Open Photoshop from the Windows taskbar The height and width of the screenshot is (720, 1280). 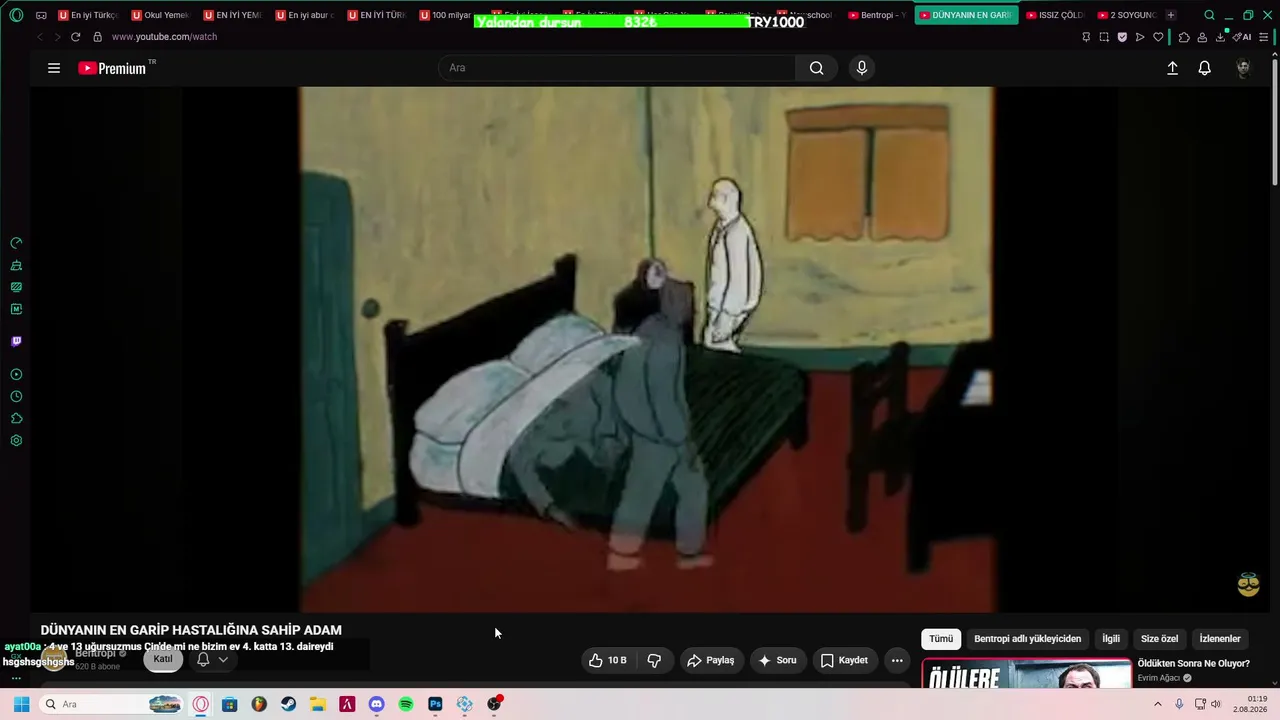(x=435, y=704)
